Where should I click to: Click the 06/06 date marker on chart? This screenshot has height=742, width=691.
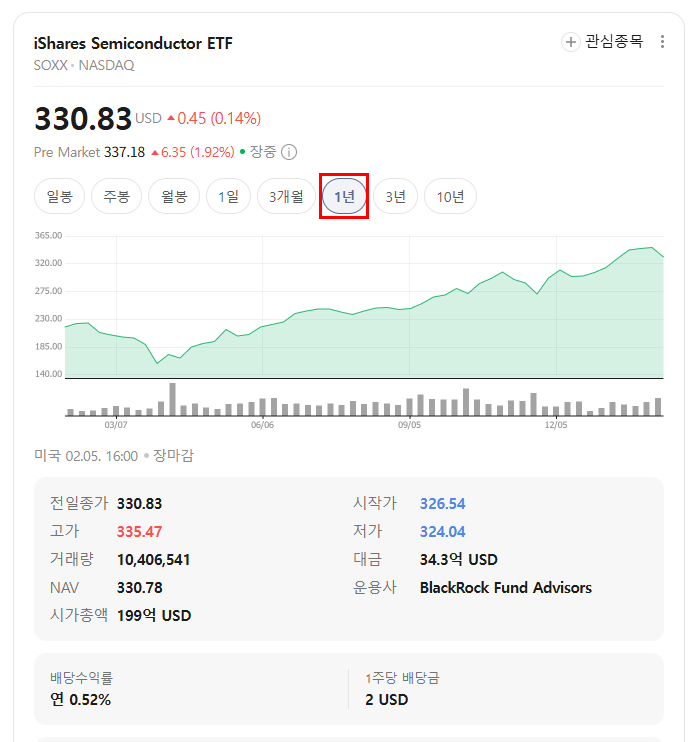pos(262,424)
